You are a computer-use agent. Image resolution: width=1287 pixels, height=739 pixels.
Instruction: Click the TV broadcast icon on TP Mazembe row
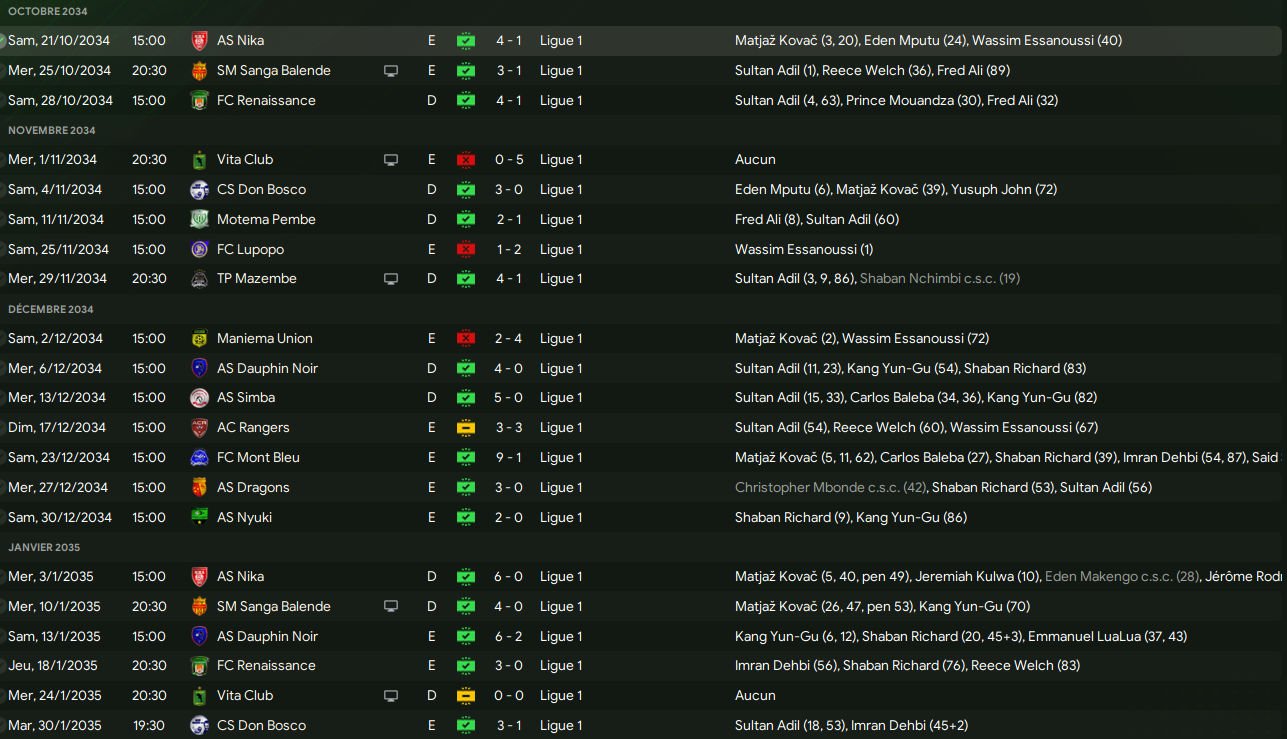point(391,279)
